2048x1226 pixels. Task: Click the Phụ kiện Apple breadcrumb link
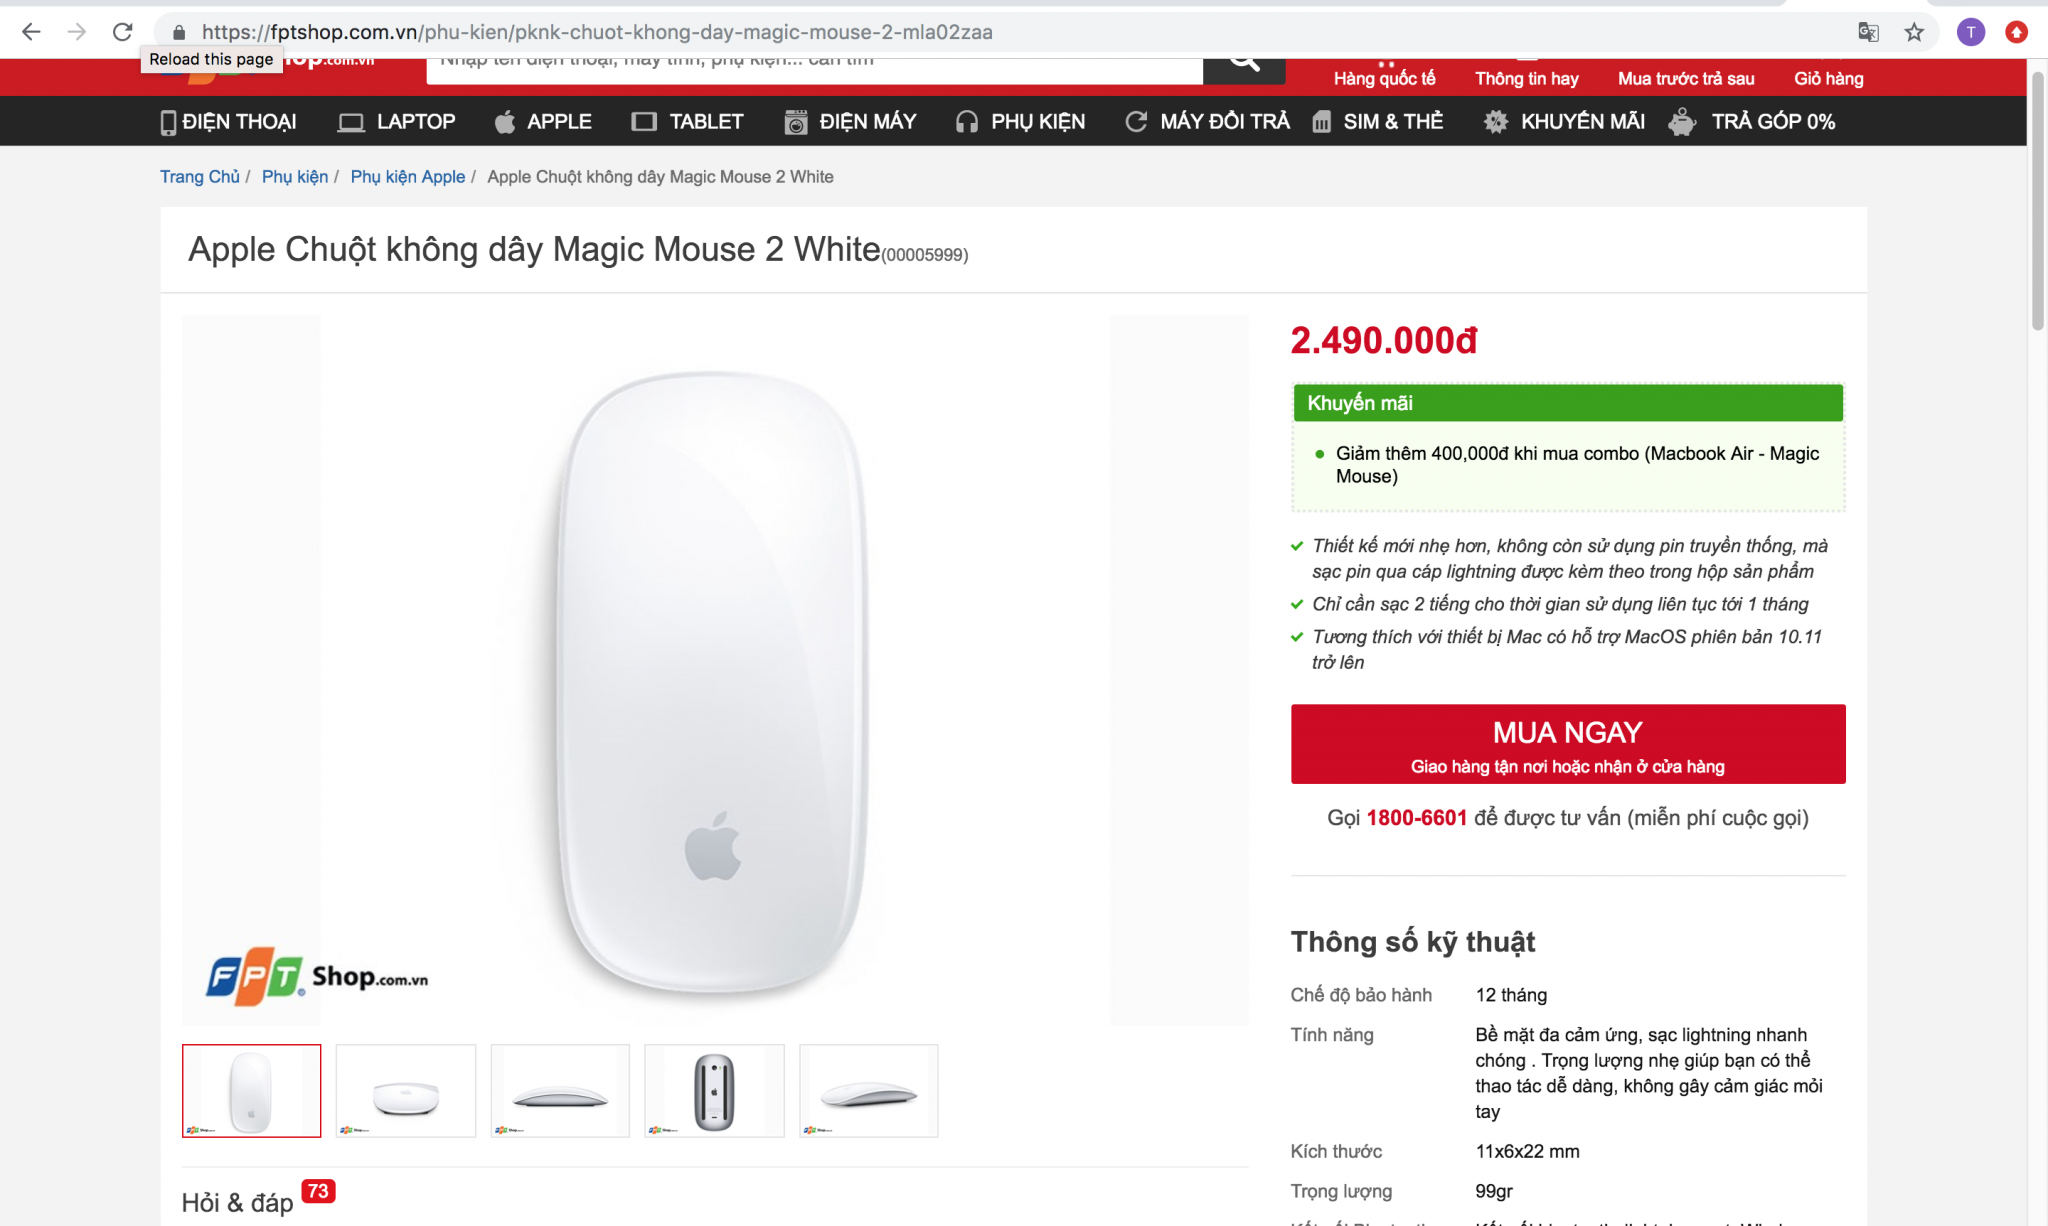[407, 177]
